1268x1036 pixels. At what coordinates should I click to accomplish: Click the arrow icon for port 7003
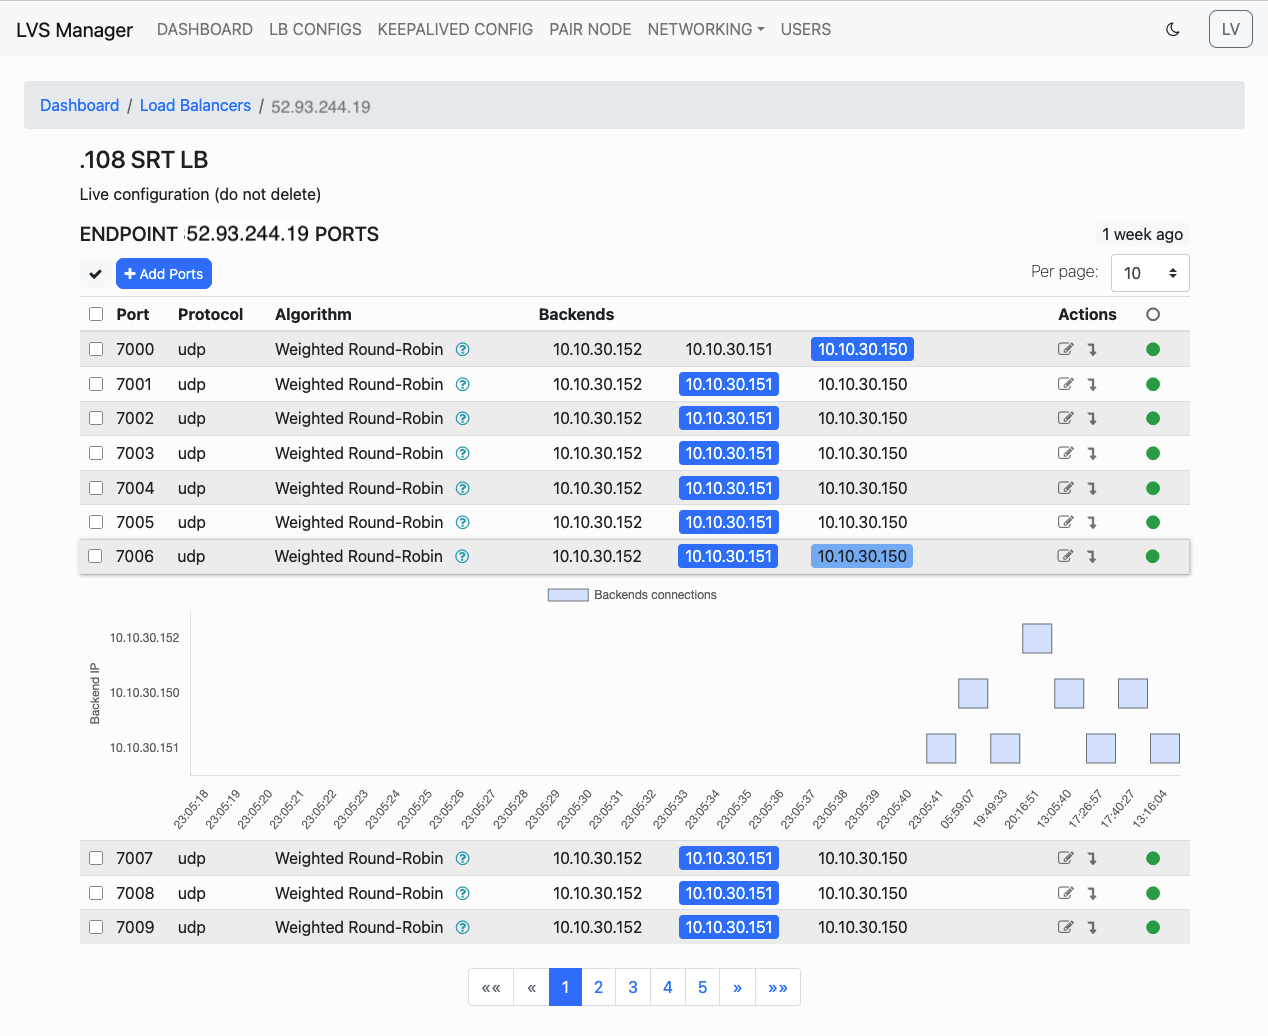1092,453
